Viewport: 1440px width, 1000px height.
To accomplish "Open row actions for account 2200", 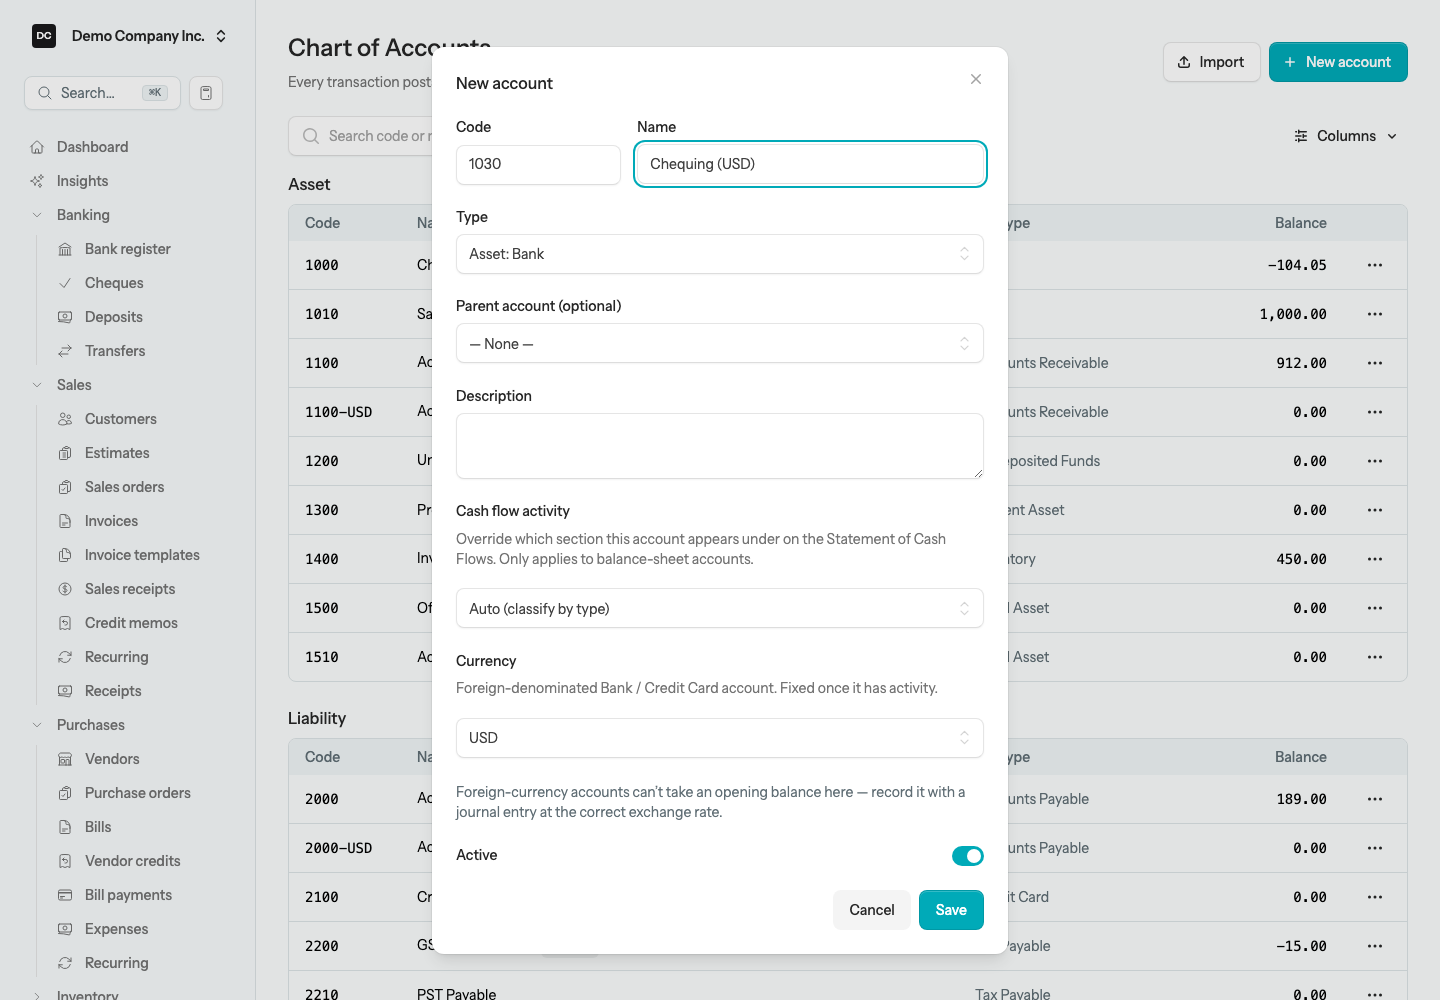I will (1375, 946).
